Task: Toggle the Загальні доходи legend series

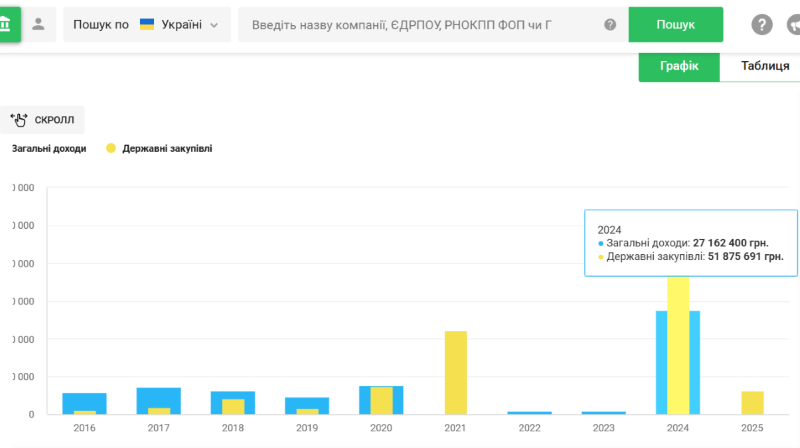Action: [x=49, y=148]
